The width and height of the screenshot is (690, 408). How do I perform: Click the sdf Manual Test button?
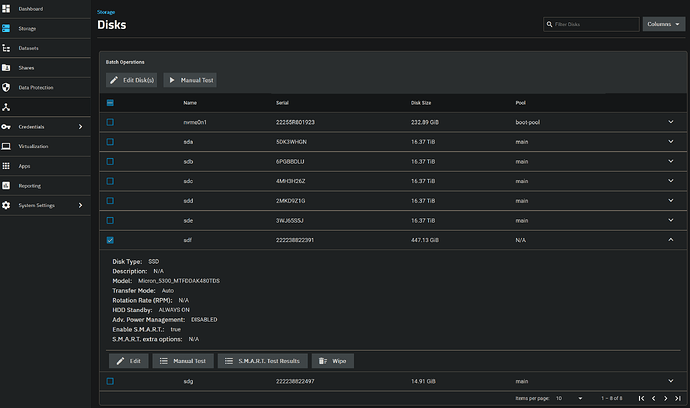tap(183, 361)
